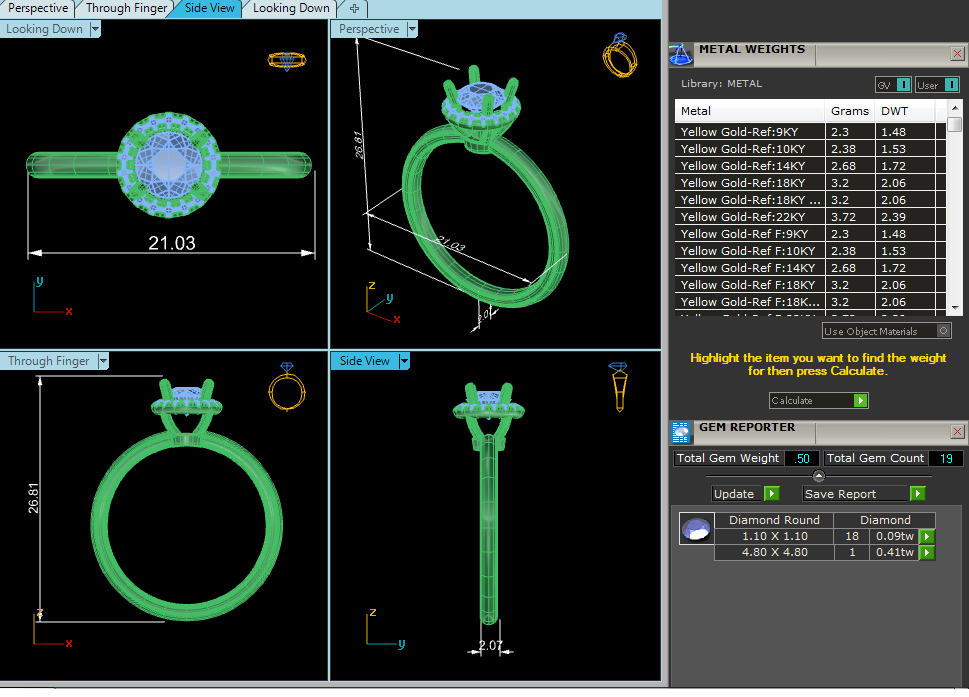Click the 26.81 dimension in Through Finger view
The height and width of the screenshot is (697, 969).
point(33,498)
